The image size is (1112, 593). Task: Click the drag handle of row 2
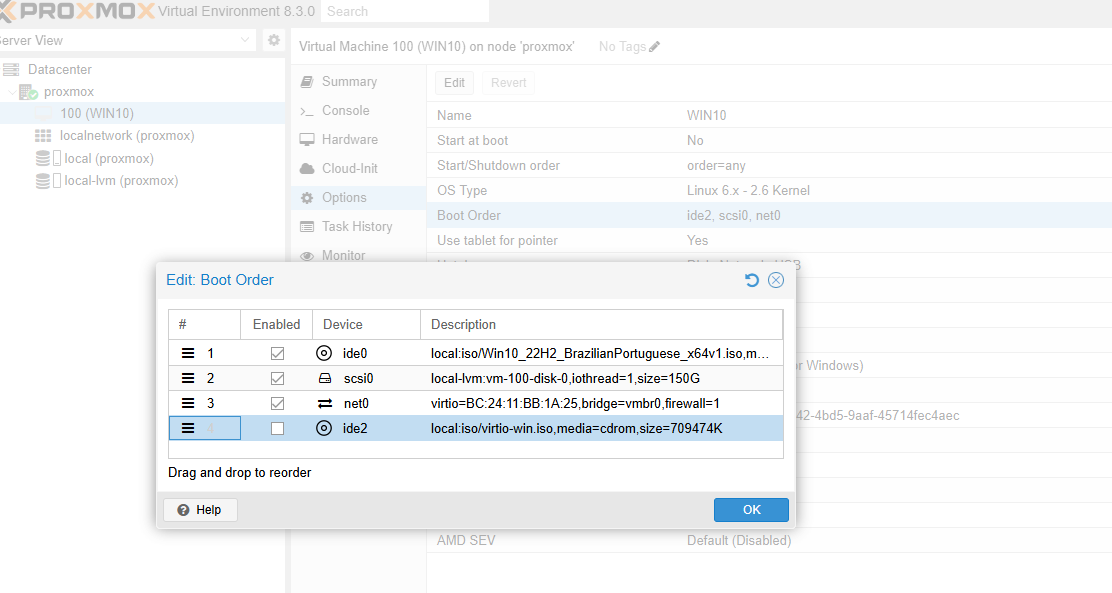188,378
